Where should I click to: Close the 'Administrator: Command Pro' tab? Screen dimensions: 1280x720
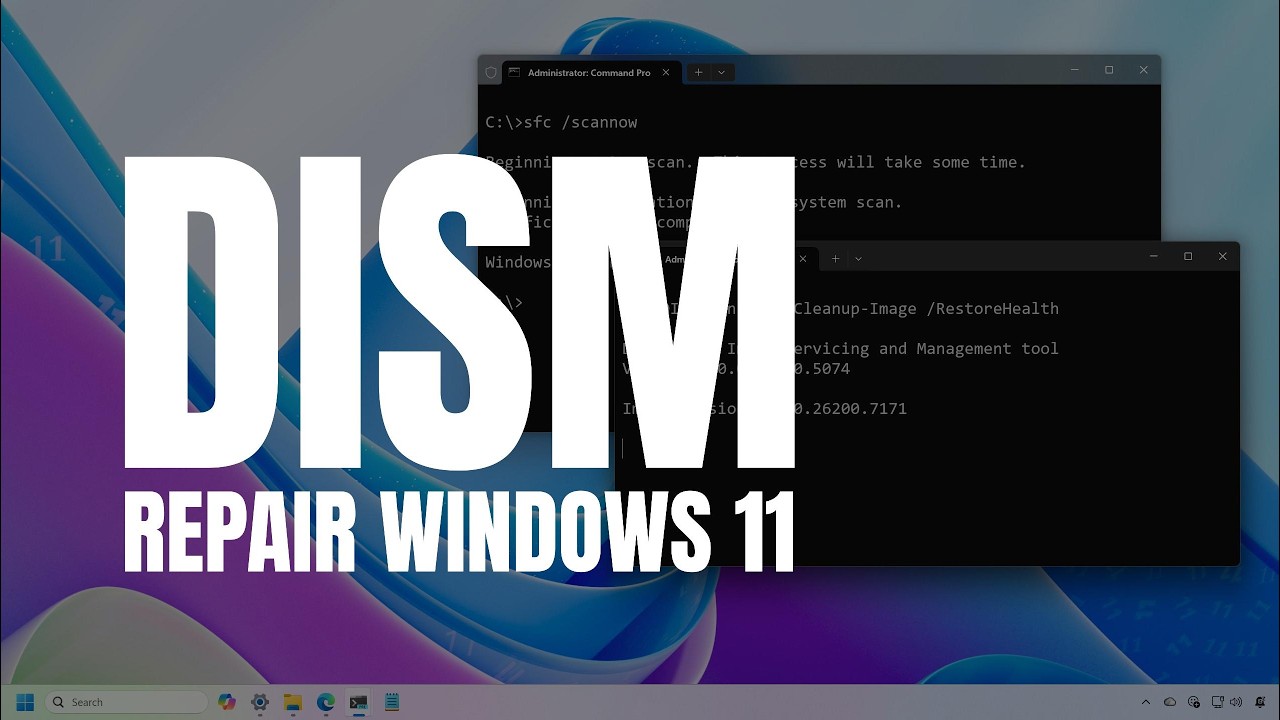pos(666,72)
